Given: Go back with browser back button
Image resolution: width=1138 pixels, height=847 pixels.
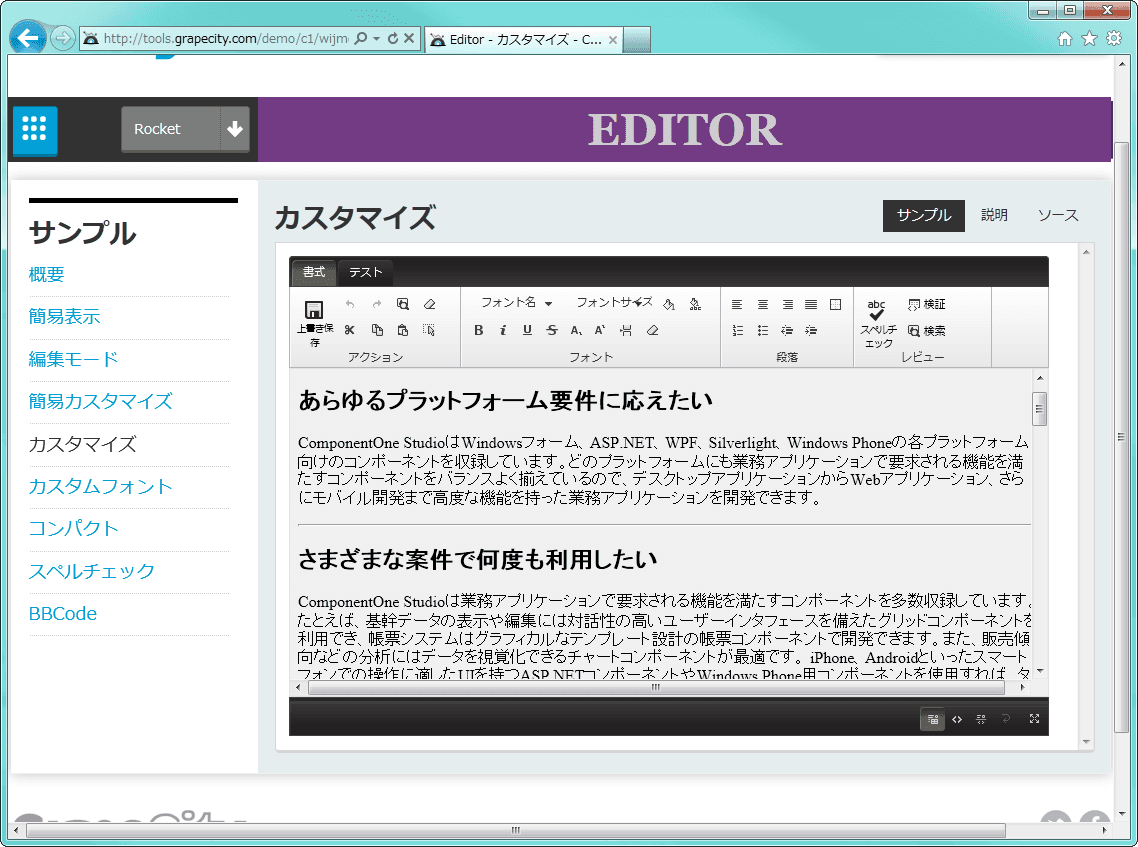Looking at the screenshot, I should (28, 38).
